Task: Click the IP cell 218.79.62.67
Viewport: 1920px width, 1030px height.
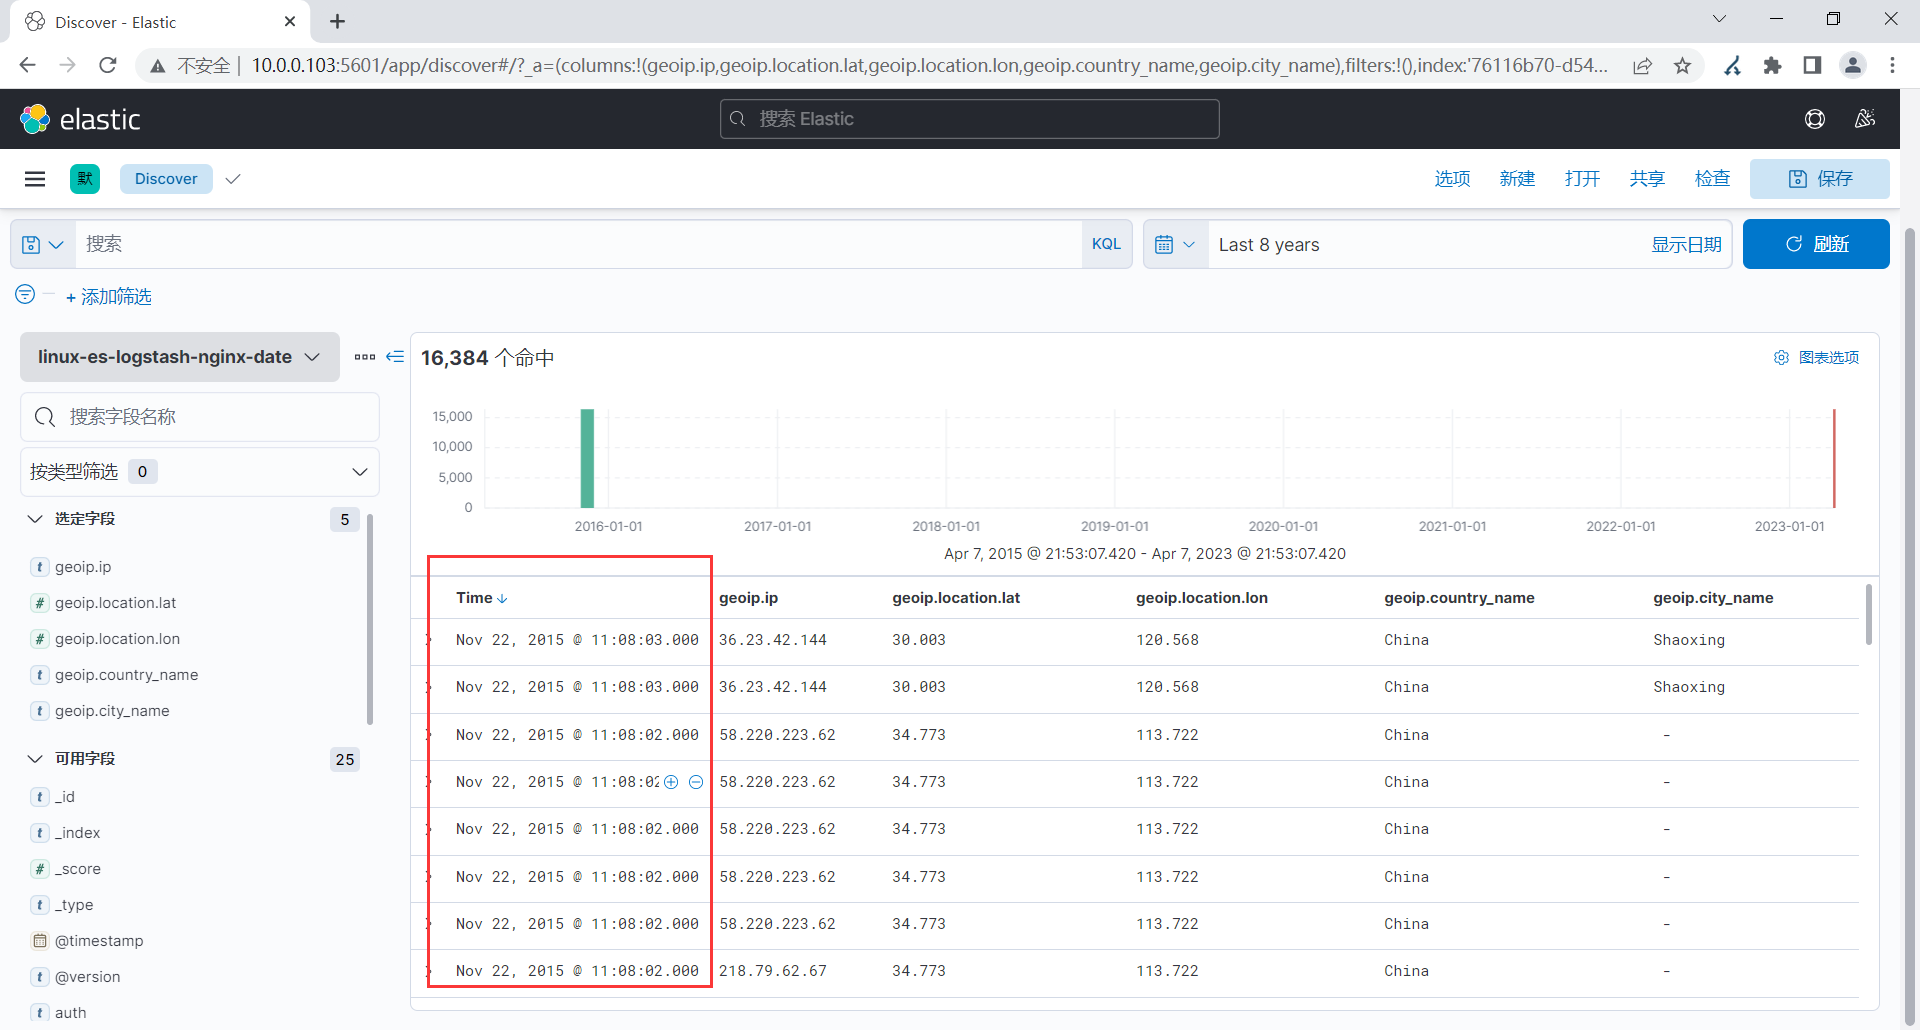Action: (772, 971)
